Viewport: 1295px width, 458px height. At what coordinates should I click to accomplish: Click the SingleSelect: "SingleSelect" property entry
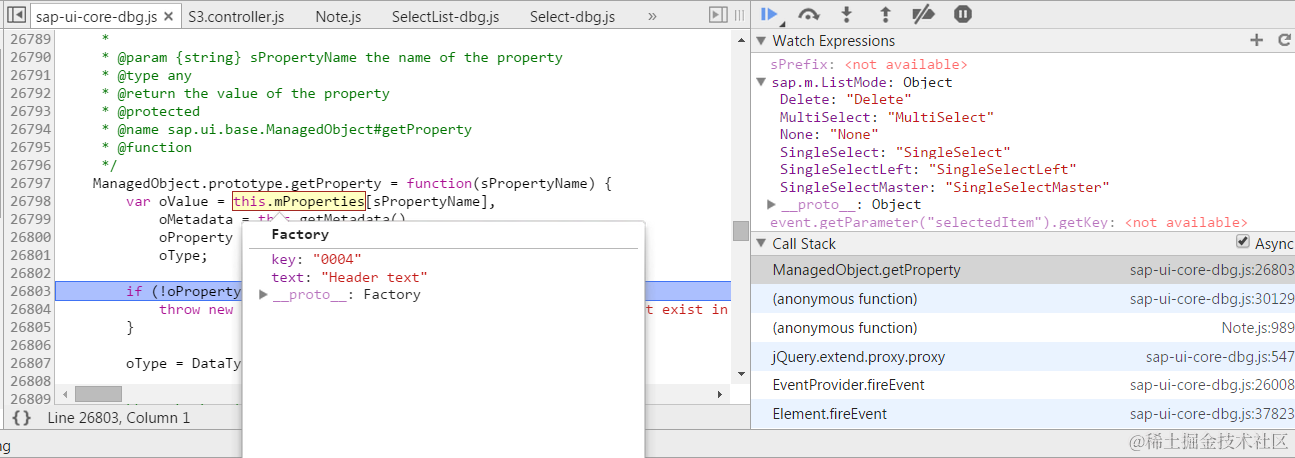(x=895, y=152)
